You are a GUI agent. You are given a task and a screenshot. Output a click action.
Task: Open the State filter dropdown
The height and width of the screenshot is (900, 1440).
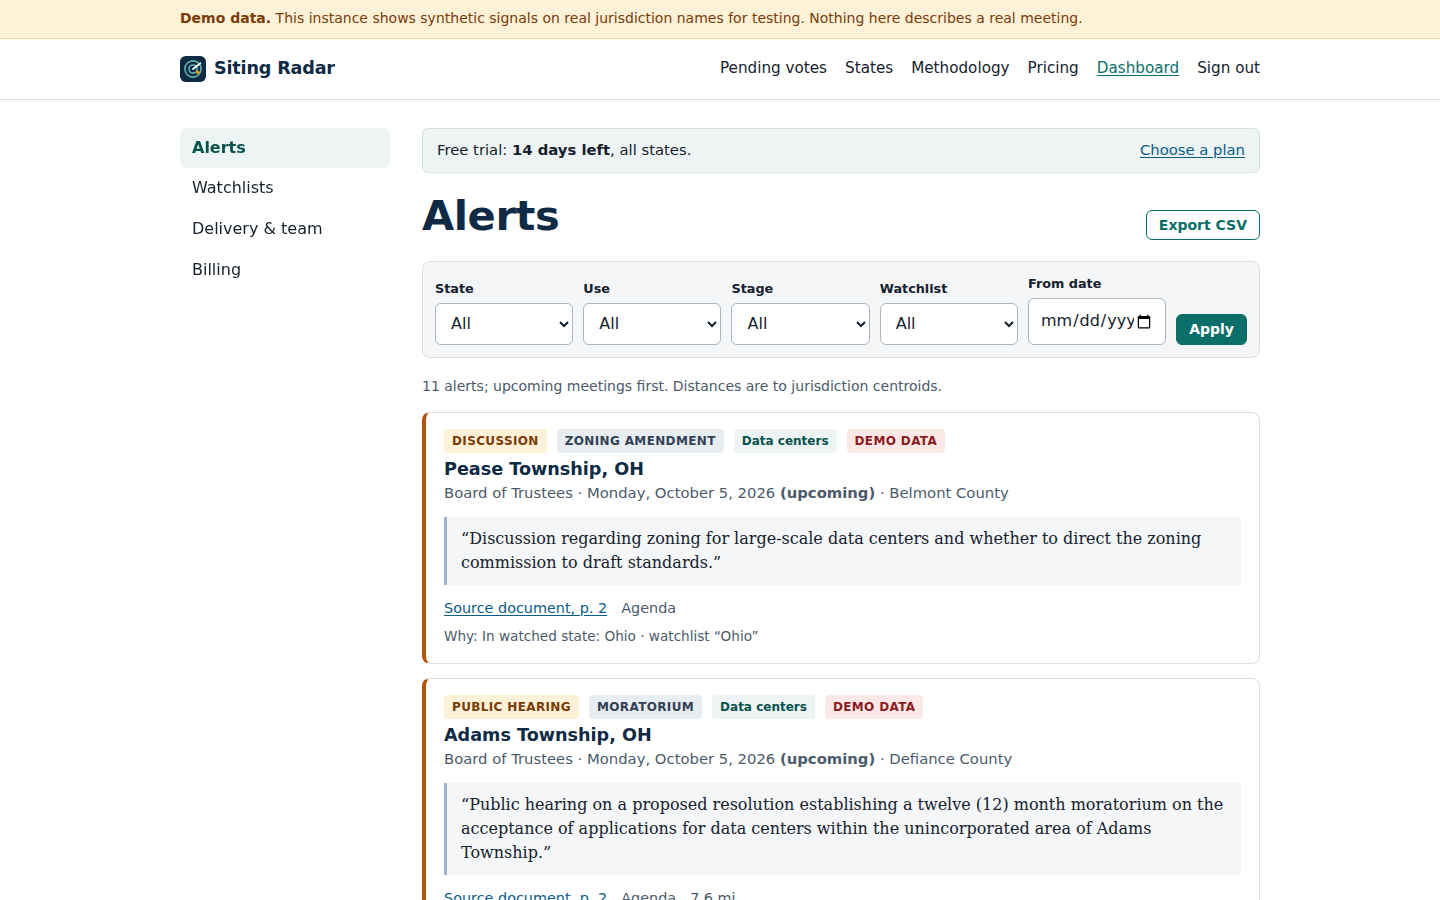(504, 324)
